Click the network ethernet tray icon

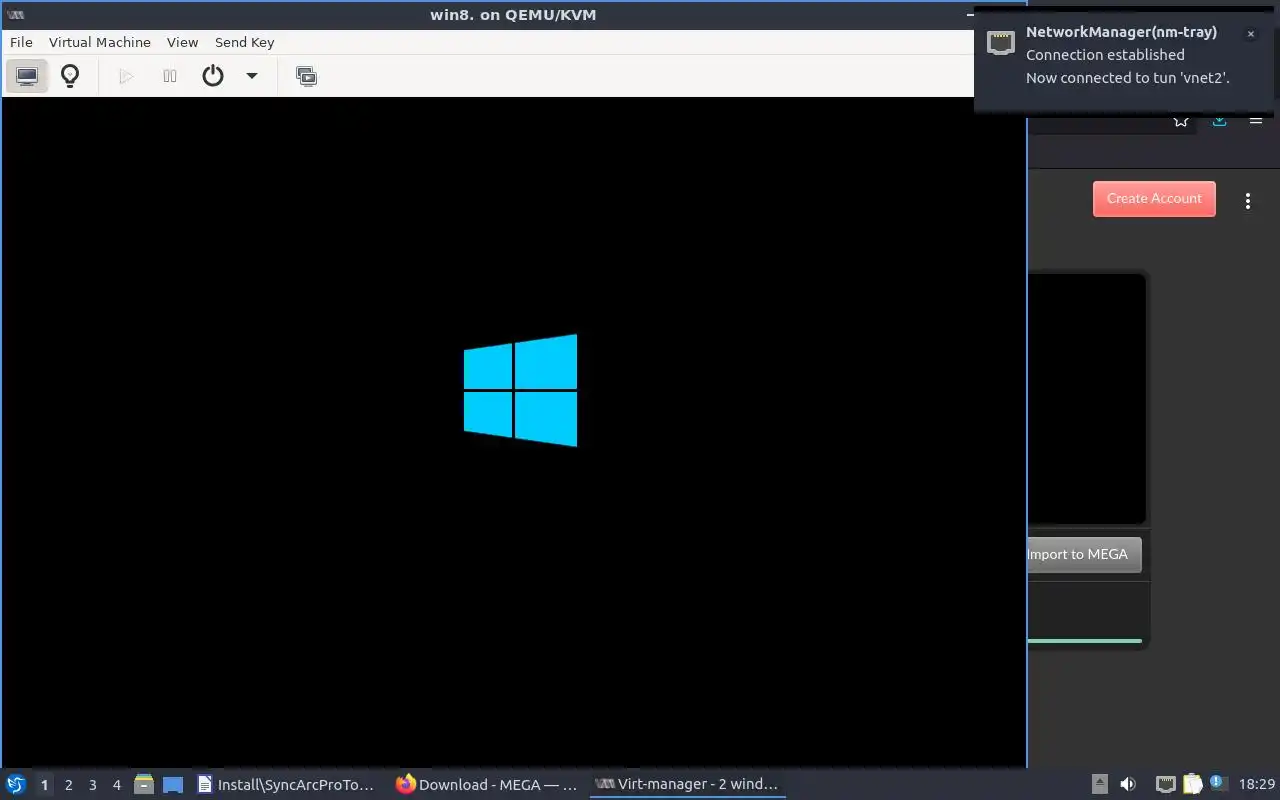tap(1165, 785)
